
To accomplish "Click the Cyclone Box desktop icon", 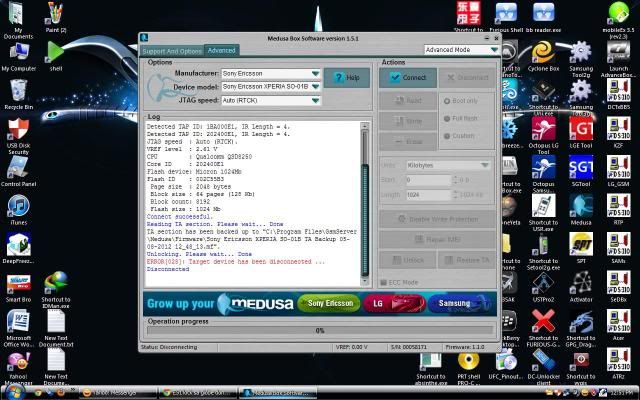I will coord(543,57).
